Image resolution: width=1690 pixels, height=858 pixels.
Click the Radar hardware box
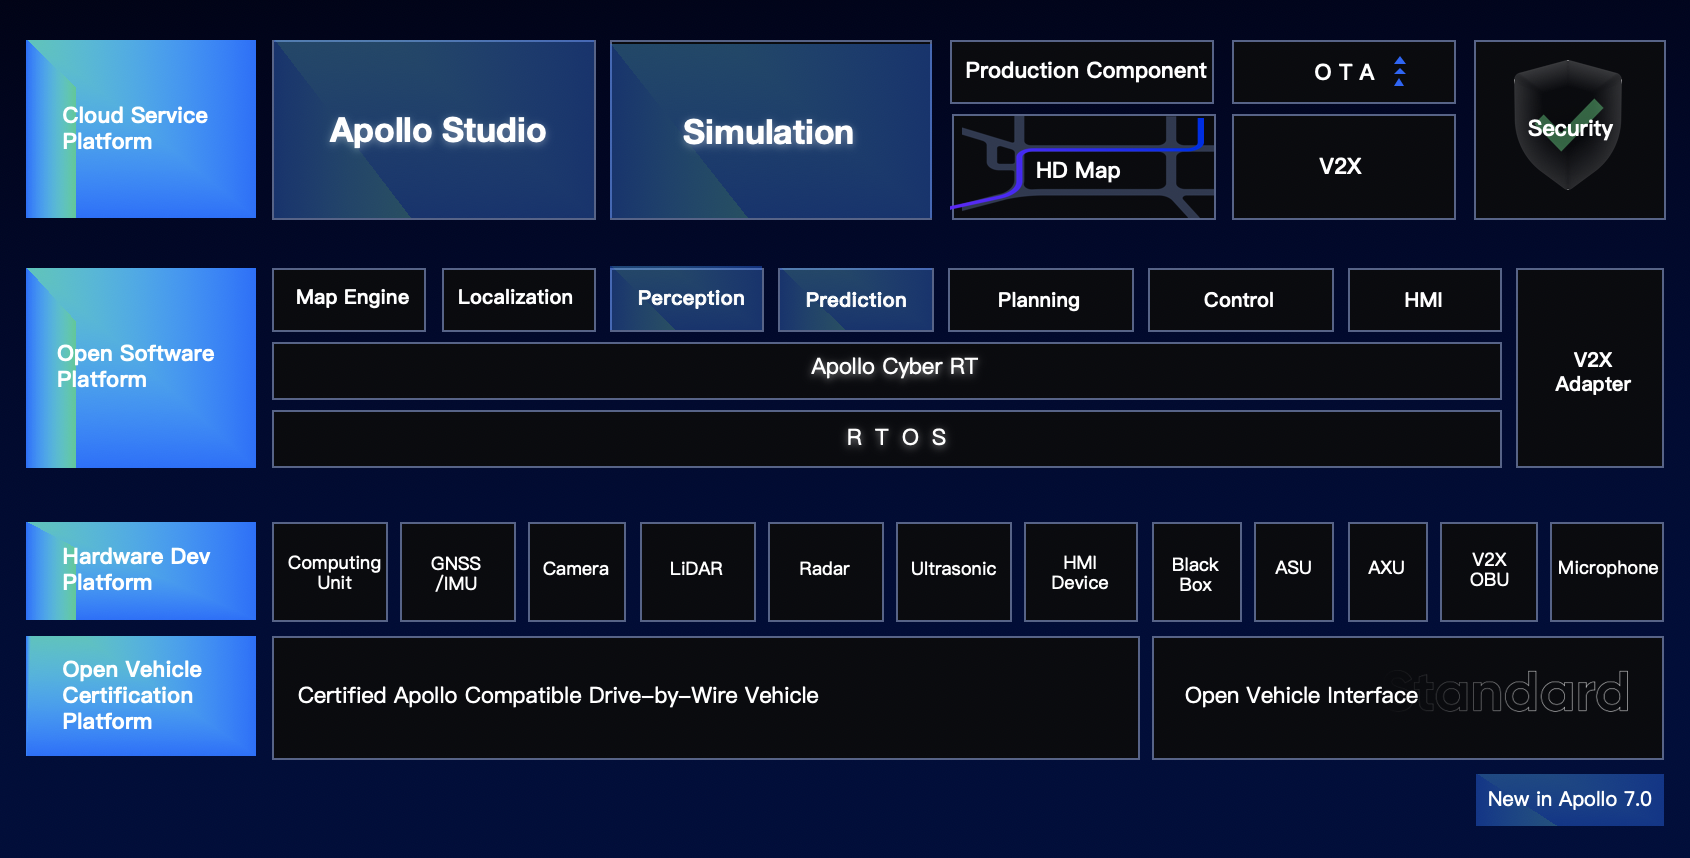tap(826, 572)
